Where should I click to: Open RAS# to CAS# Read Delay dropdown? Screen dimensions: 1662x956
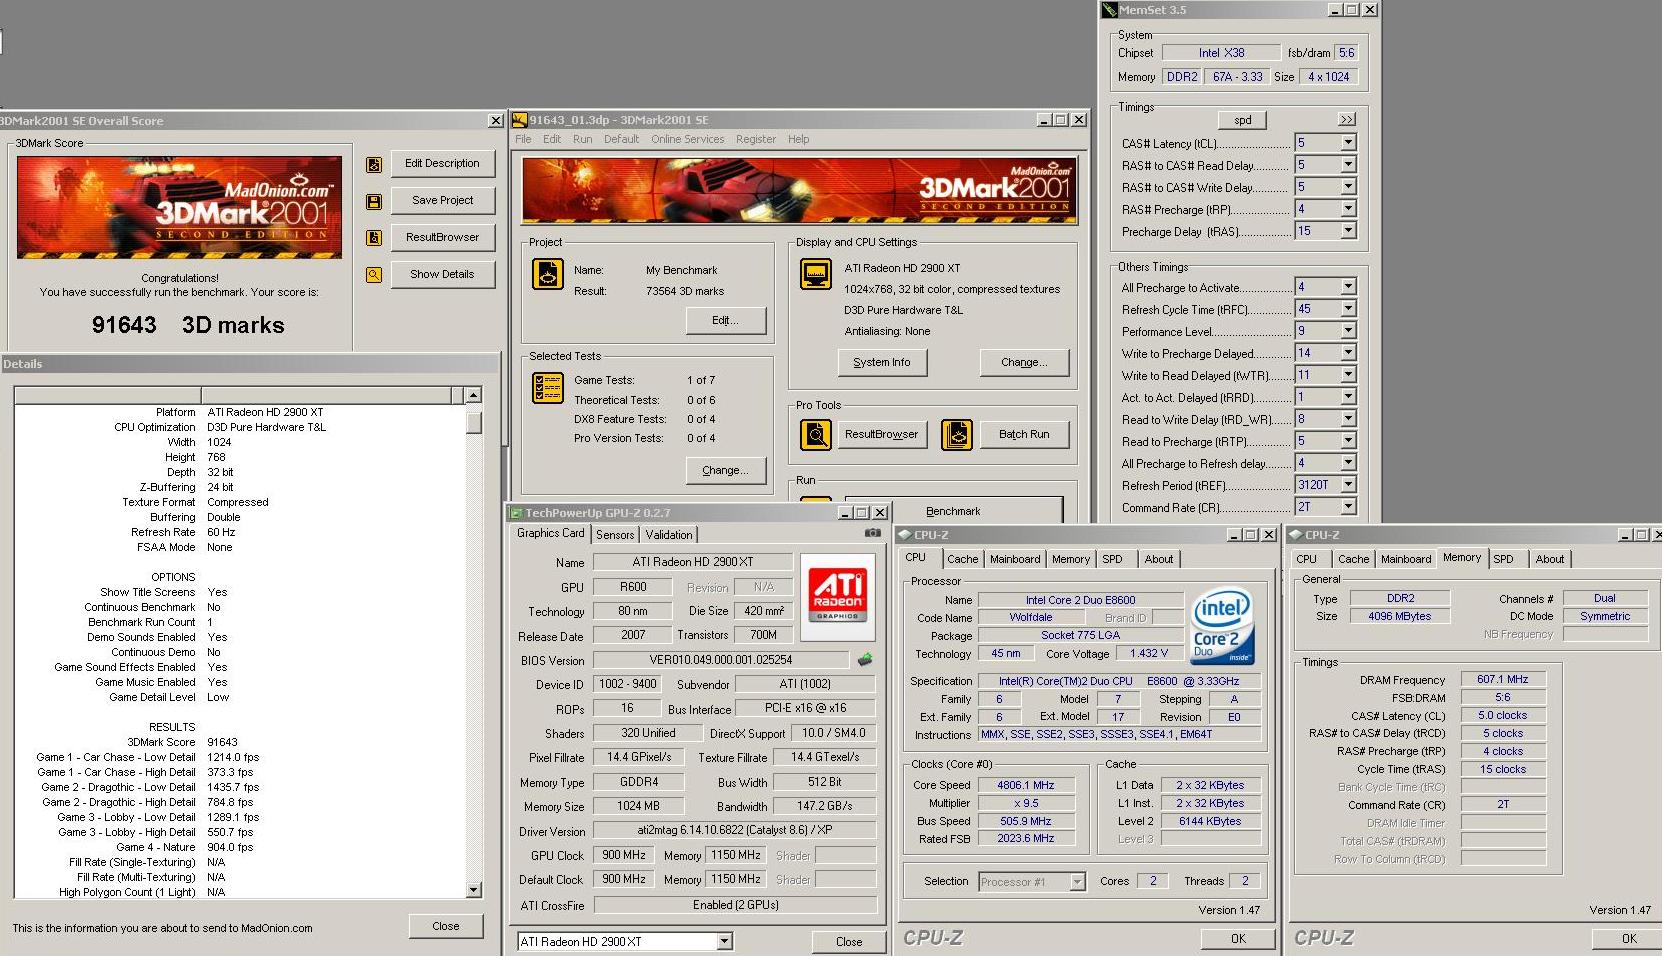[x=1348, y=165]
